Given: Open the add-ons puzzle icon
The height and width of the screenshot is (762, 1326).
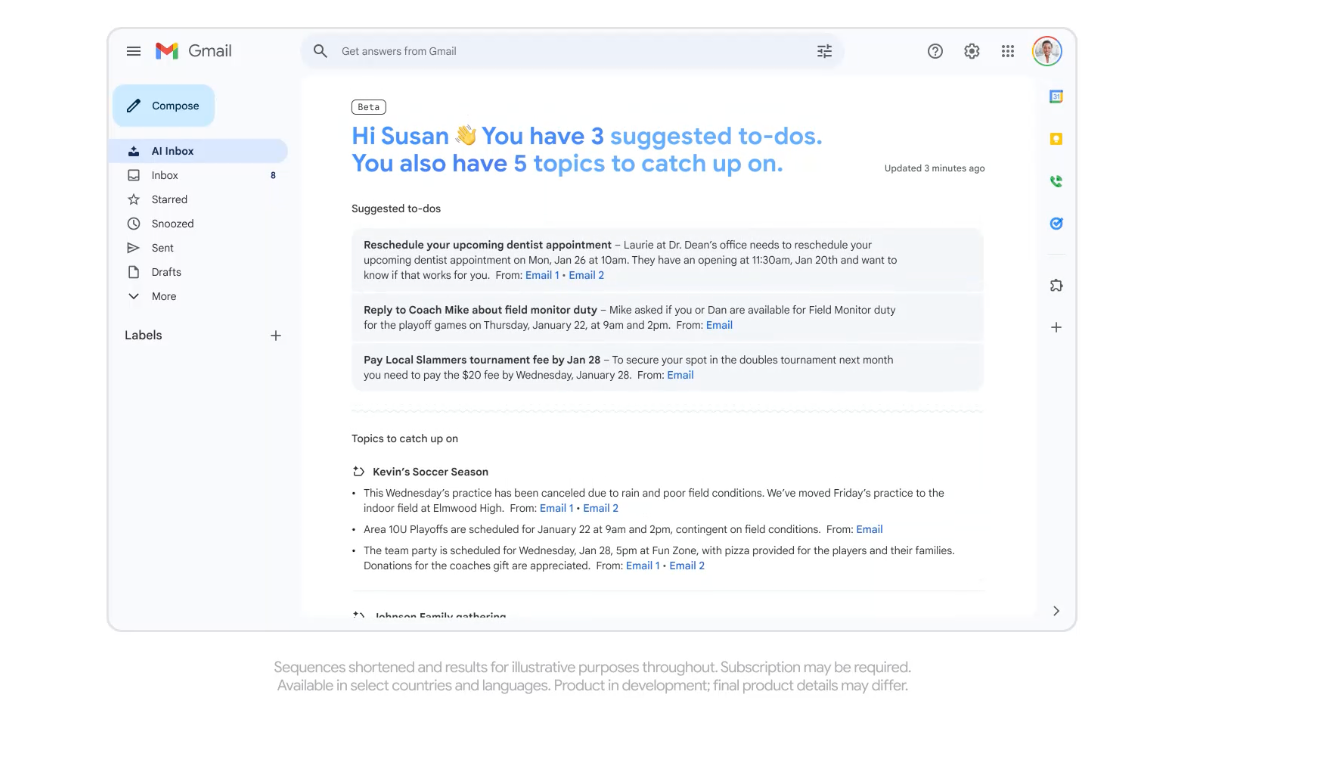Looking at the screenshot, I should 1056,286.
